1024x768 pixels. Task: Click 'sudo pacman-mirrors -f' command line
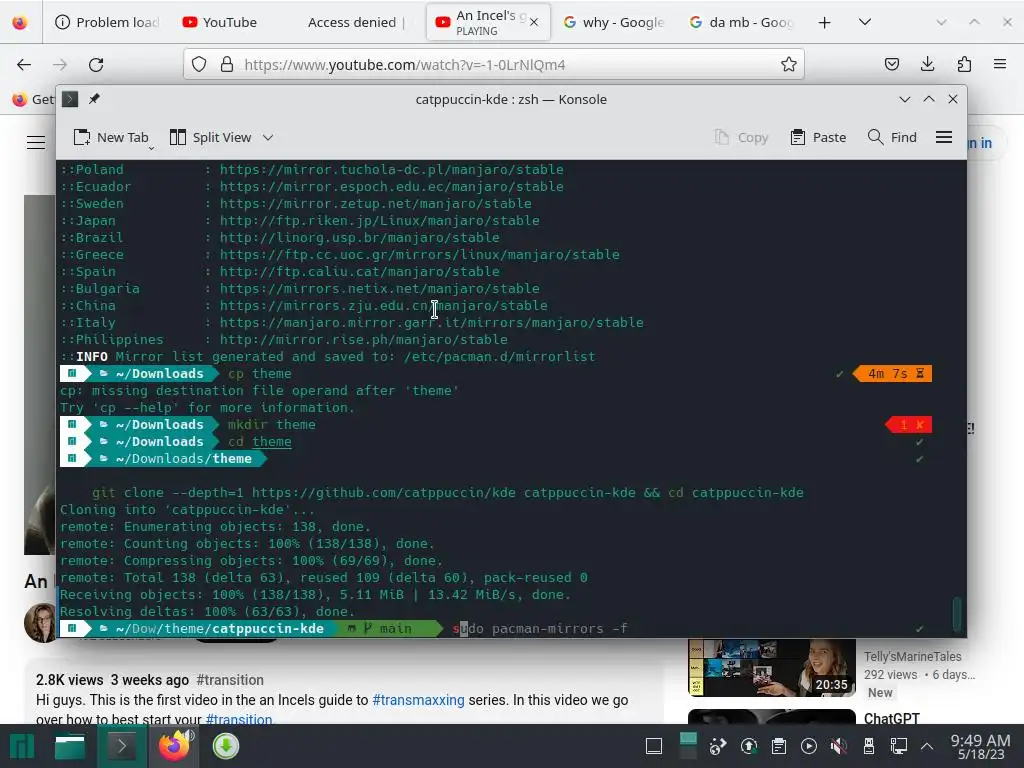(540, 628)
